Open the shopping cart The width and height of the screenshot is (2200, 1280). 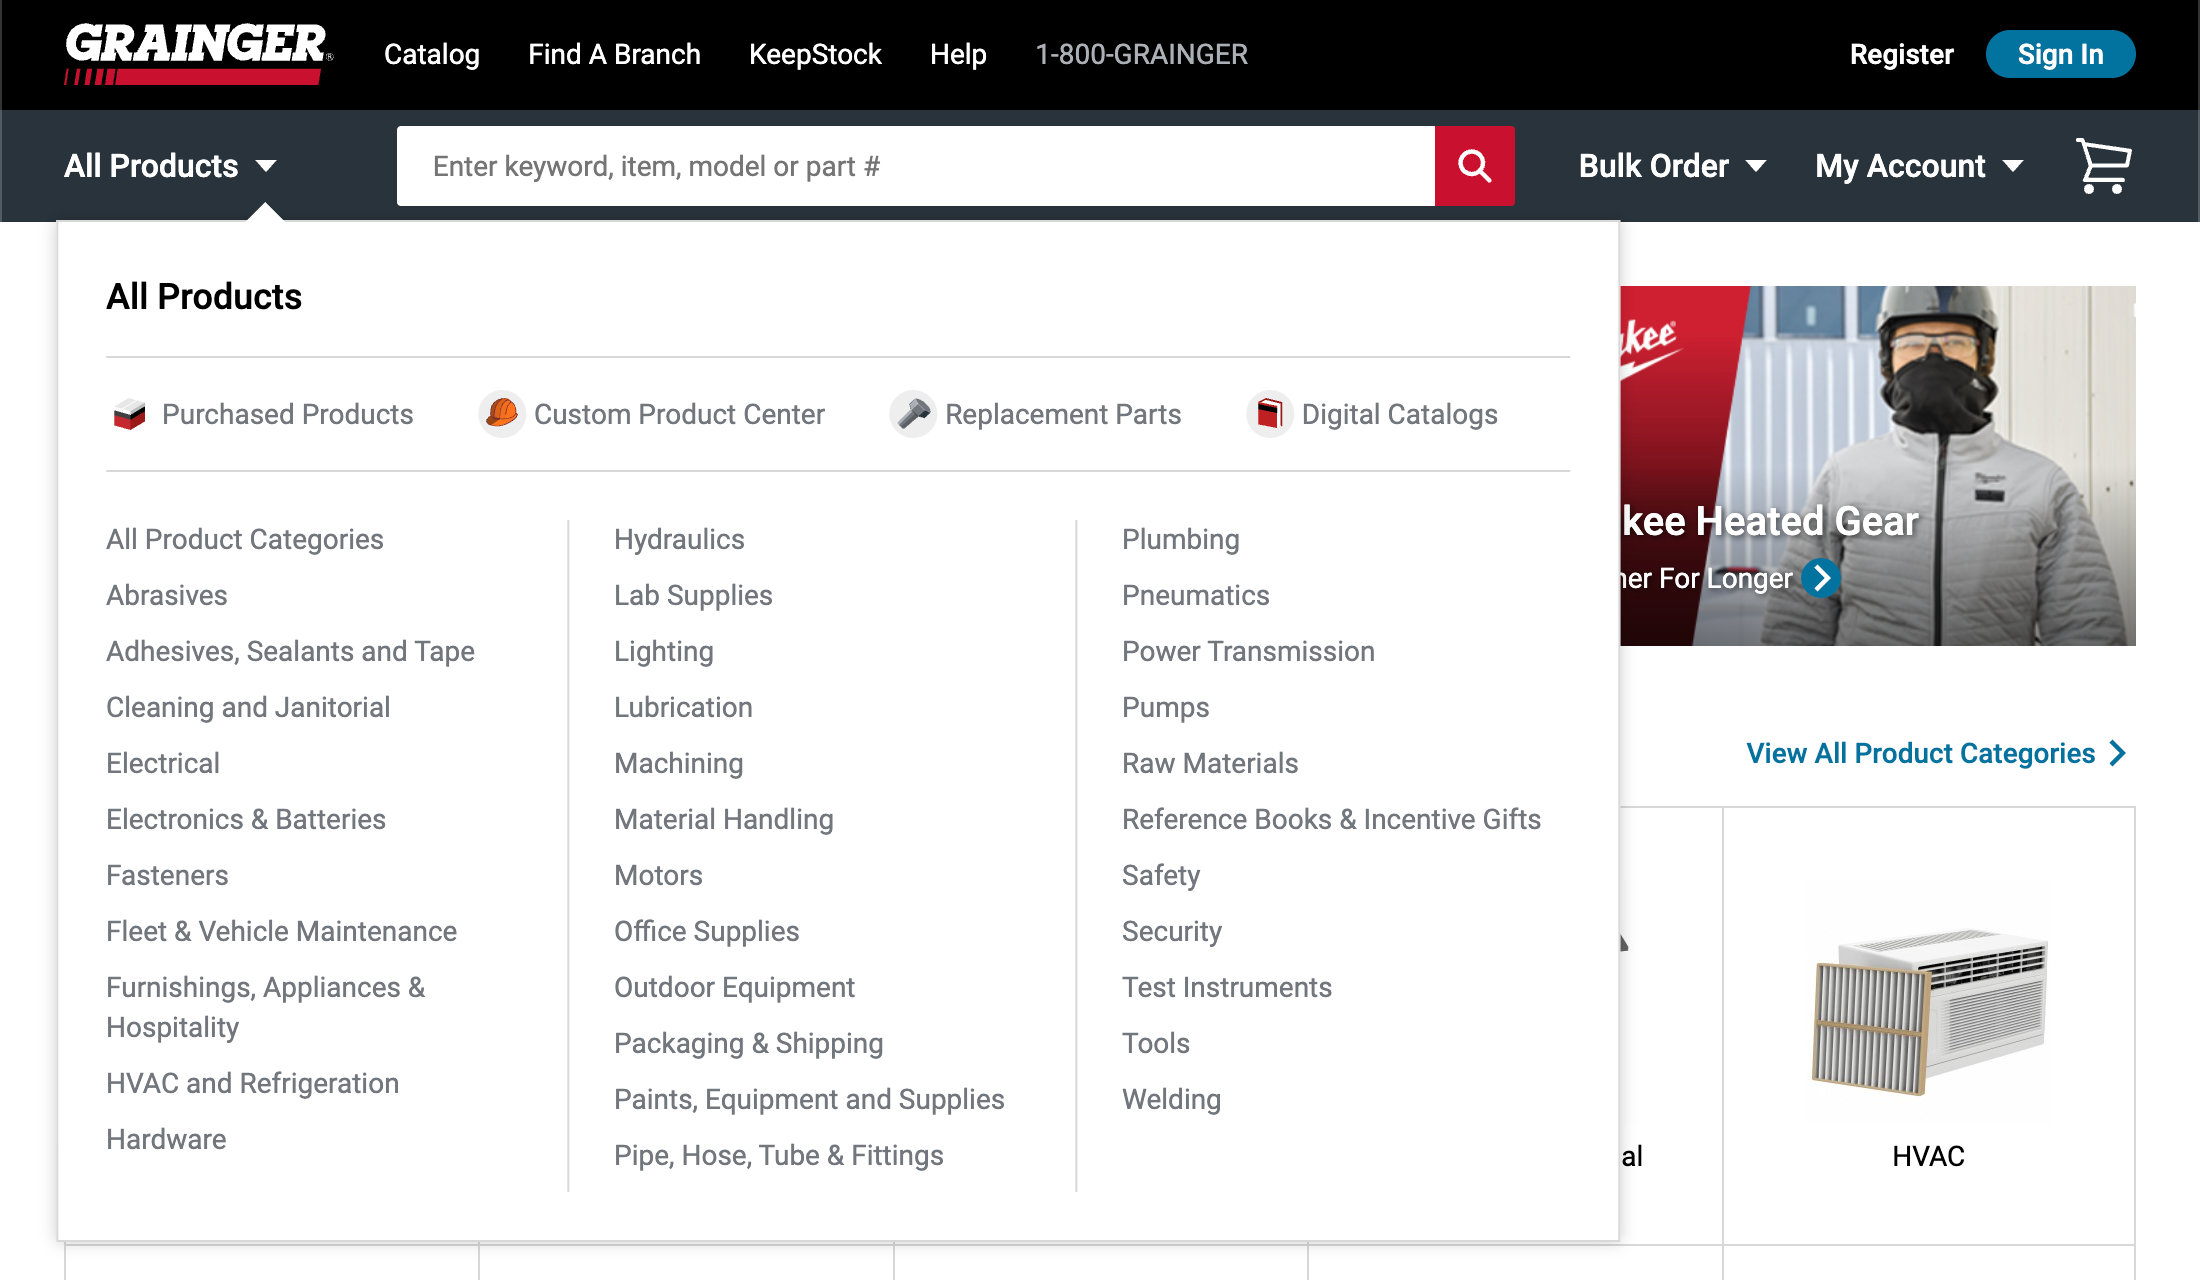(x=2102, y=166)
